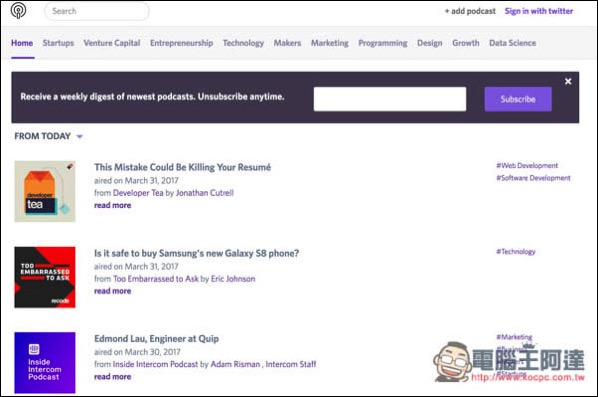Open the add podcast link
598x397 pixels.
(x=470, y=11)
